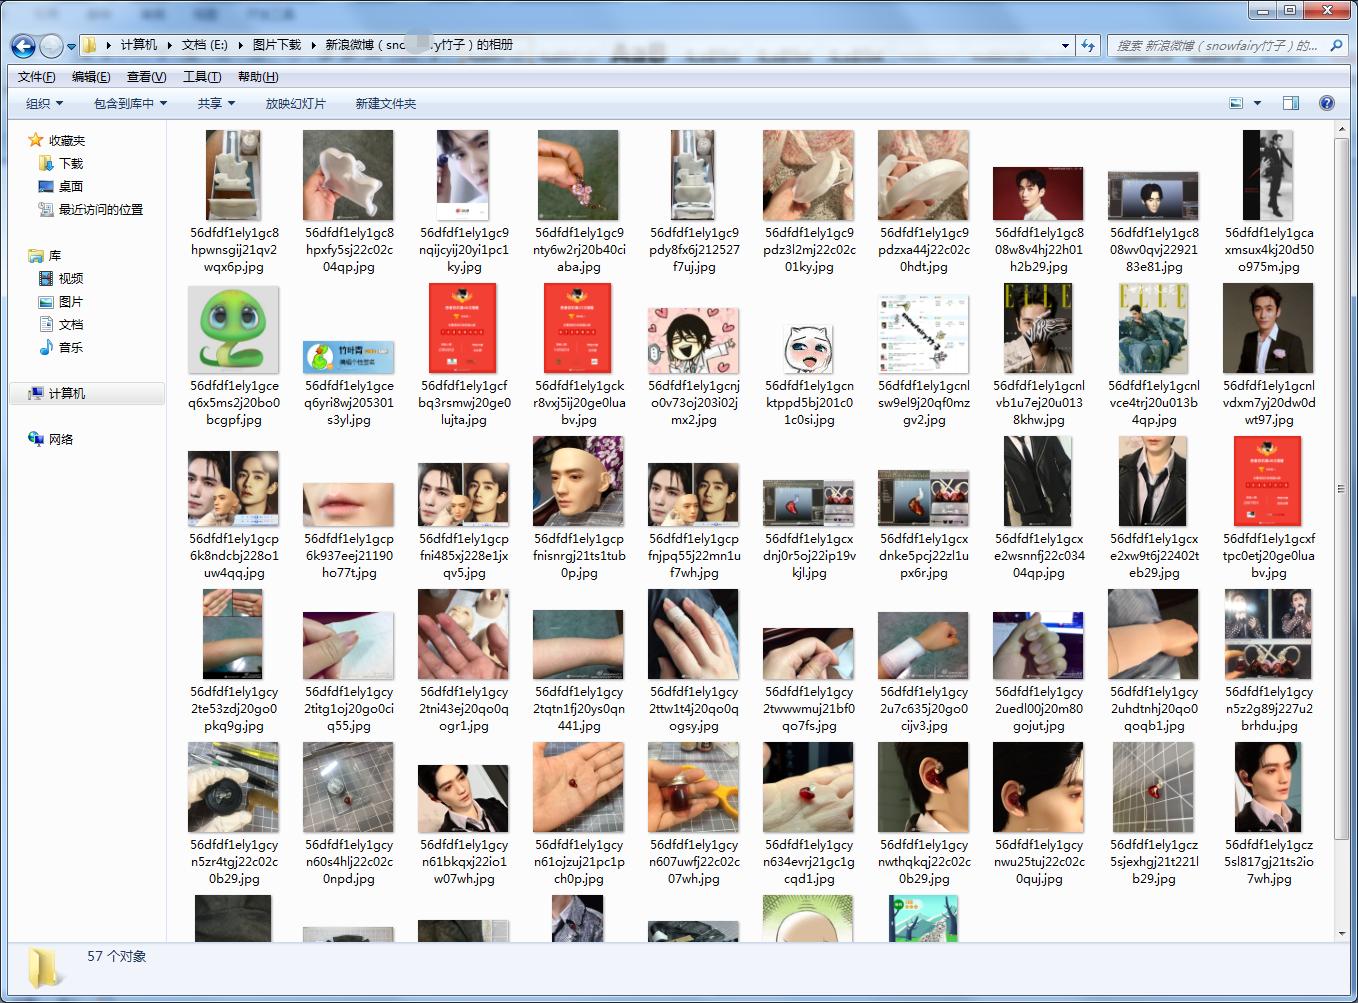
Task: Expand the 组织 dropdown
Action: click(x=44, y=103)
